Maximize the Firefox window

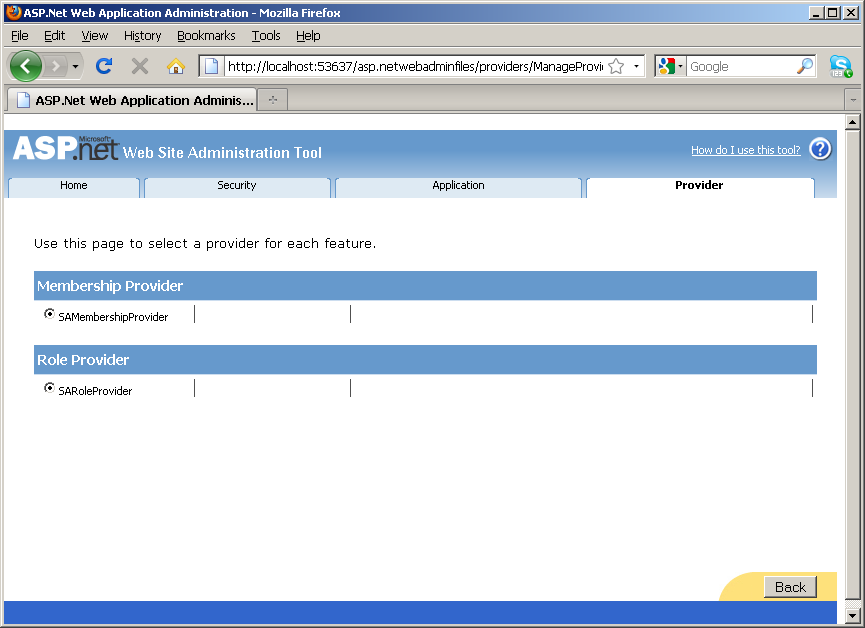833,12
